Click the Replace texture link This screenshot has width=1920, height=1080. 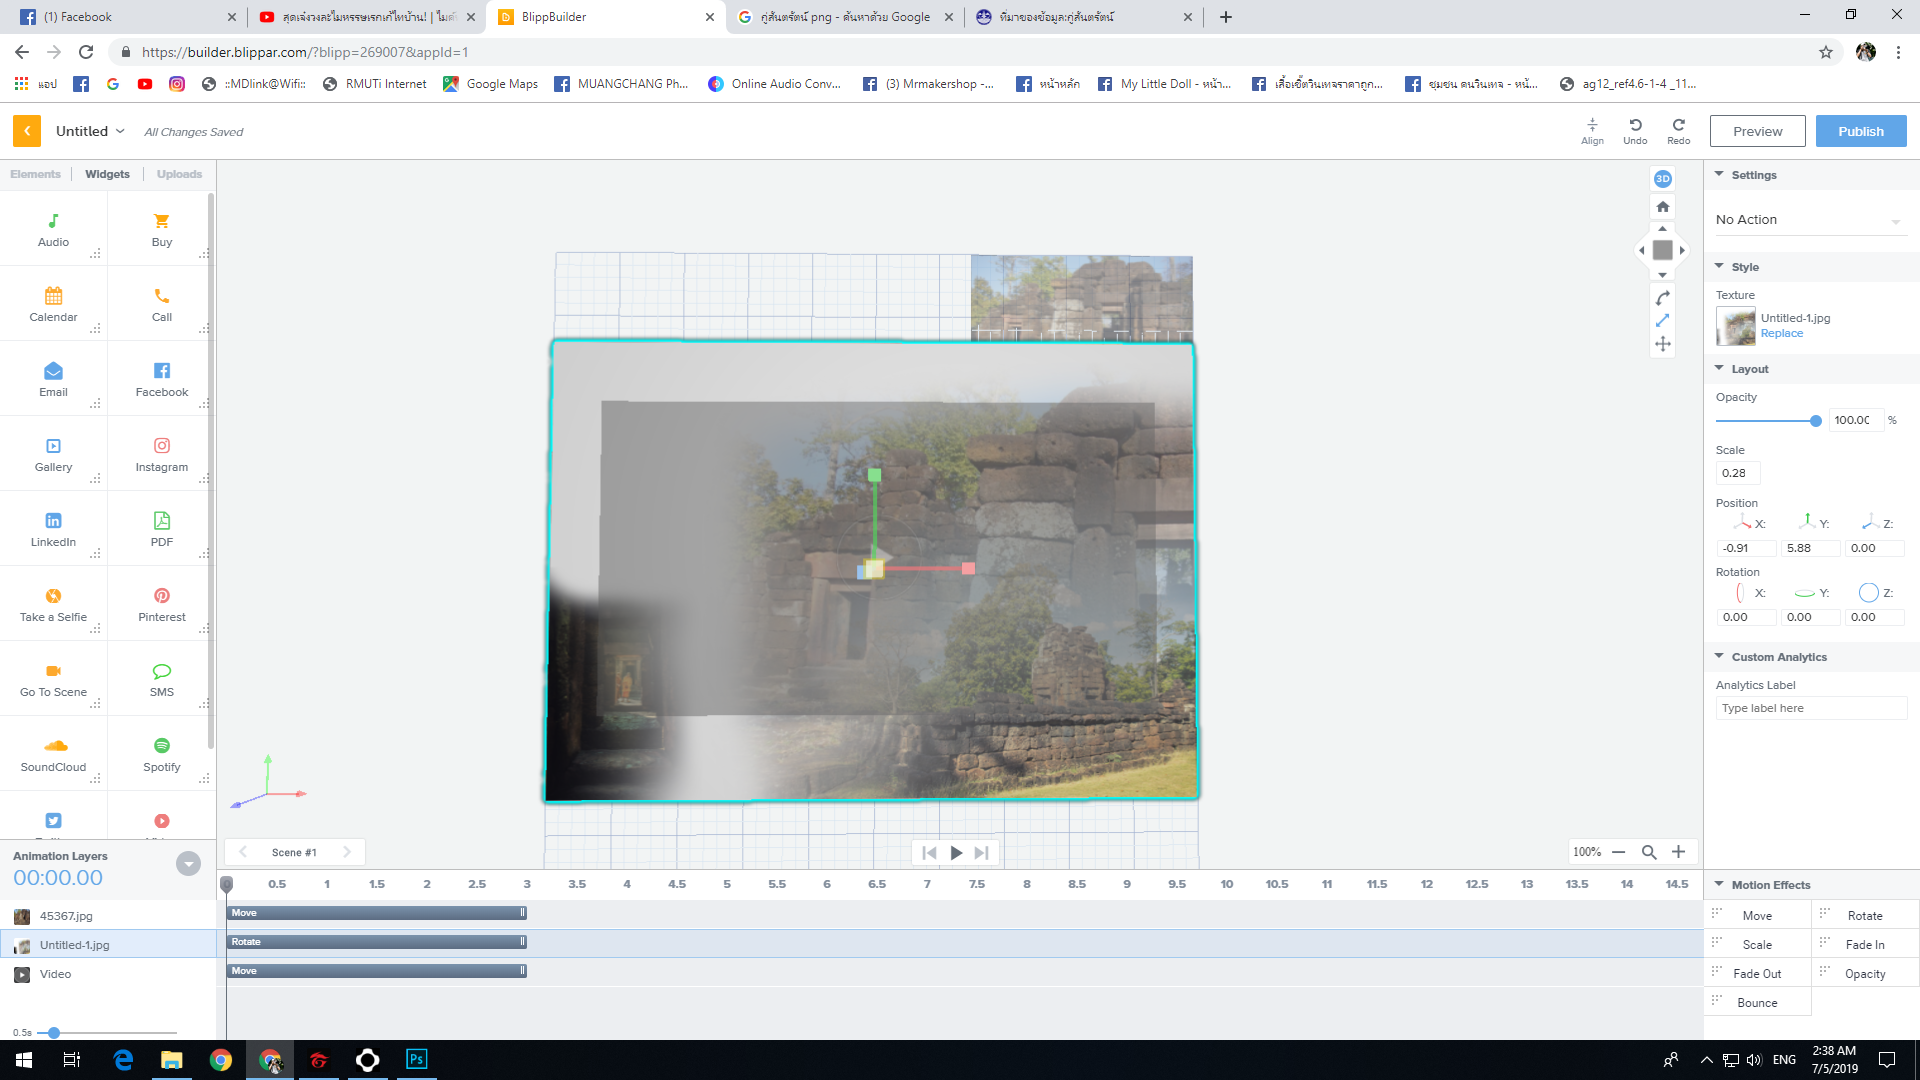[1781, 334]
